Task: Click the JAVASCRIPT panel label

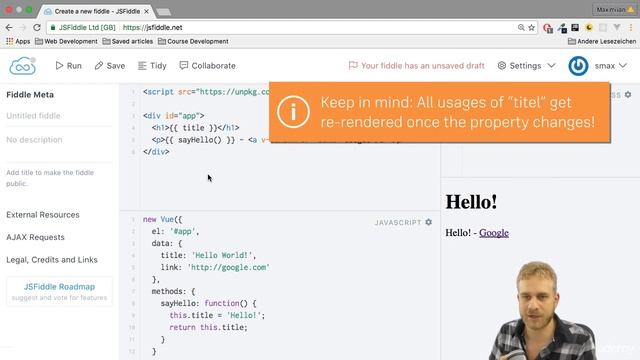Action: coord(398,222)
